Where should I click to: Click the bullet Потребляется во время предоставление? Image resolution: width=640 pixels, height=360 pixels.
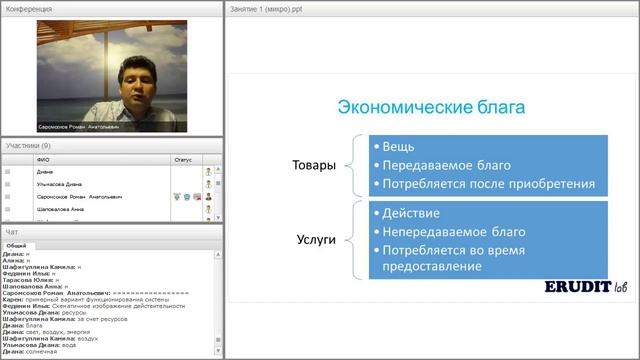pyautogui.click(x=453, y=258)
